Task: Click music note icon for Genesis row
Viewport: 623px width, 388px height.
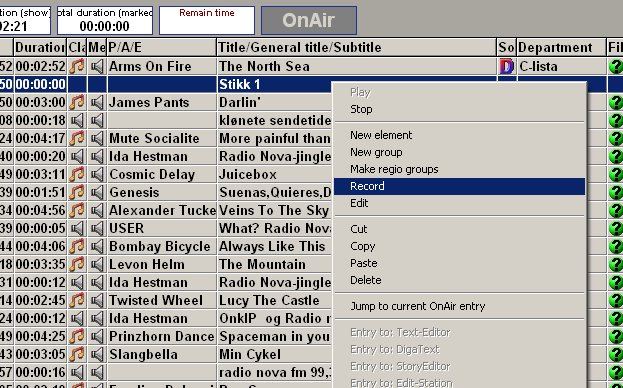Action: pos(77,192)
